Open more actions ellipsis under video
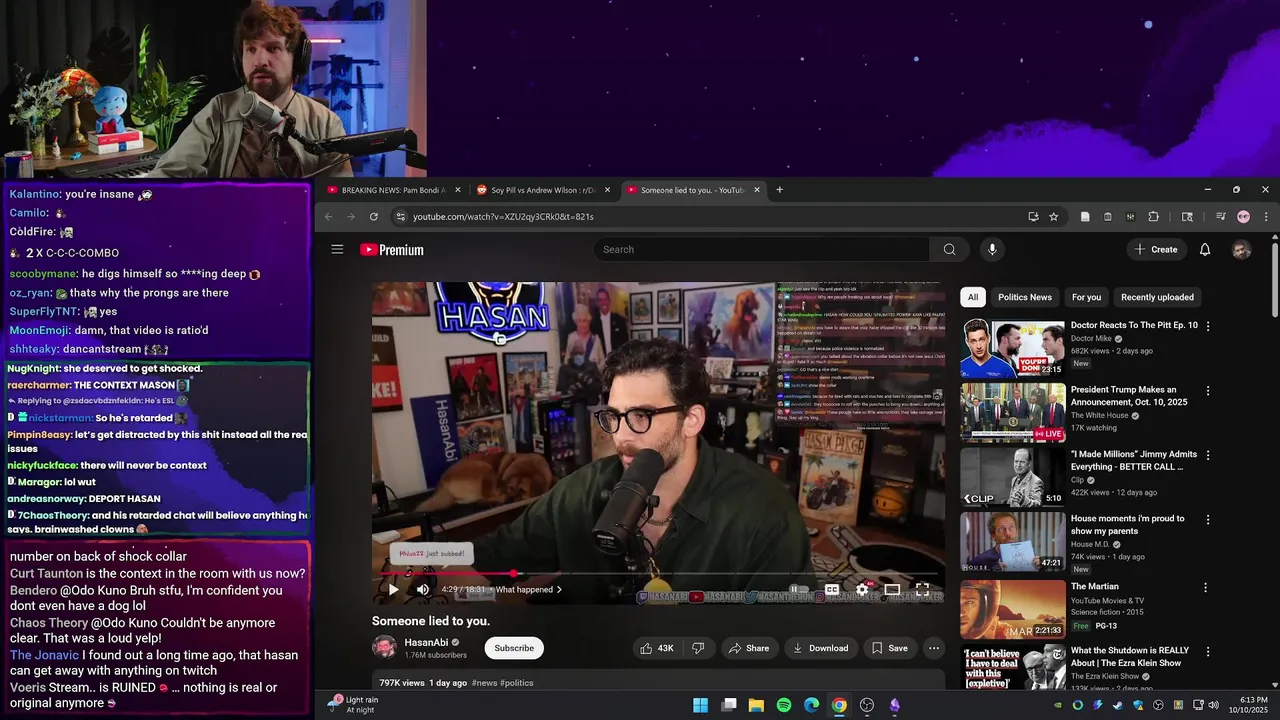1280x720 pixels. coord(934,648)
